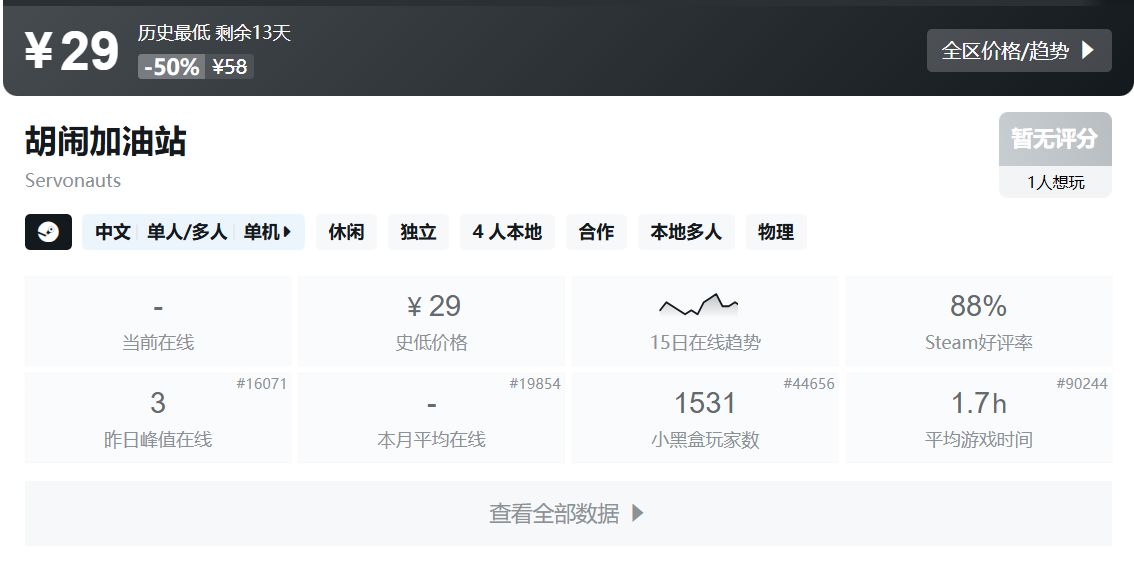Click the -50% discount badge
Viewport: 1134px width, 567px height.
click(171, 67)
